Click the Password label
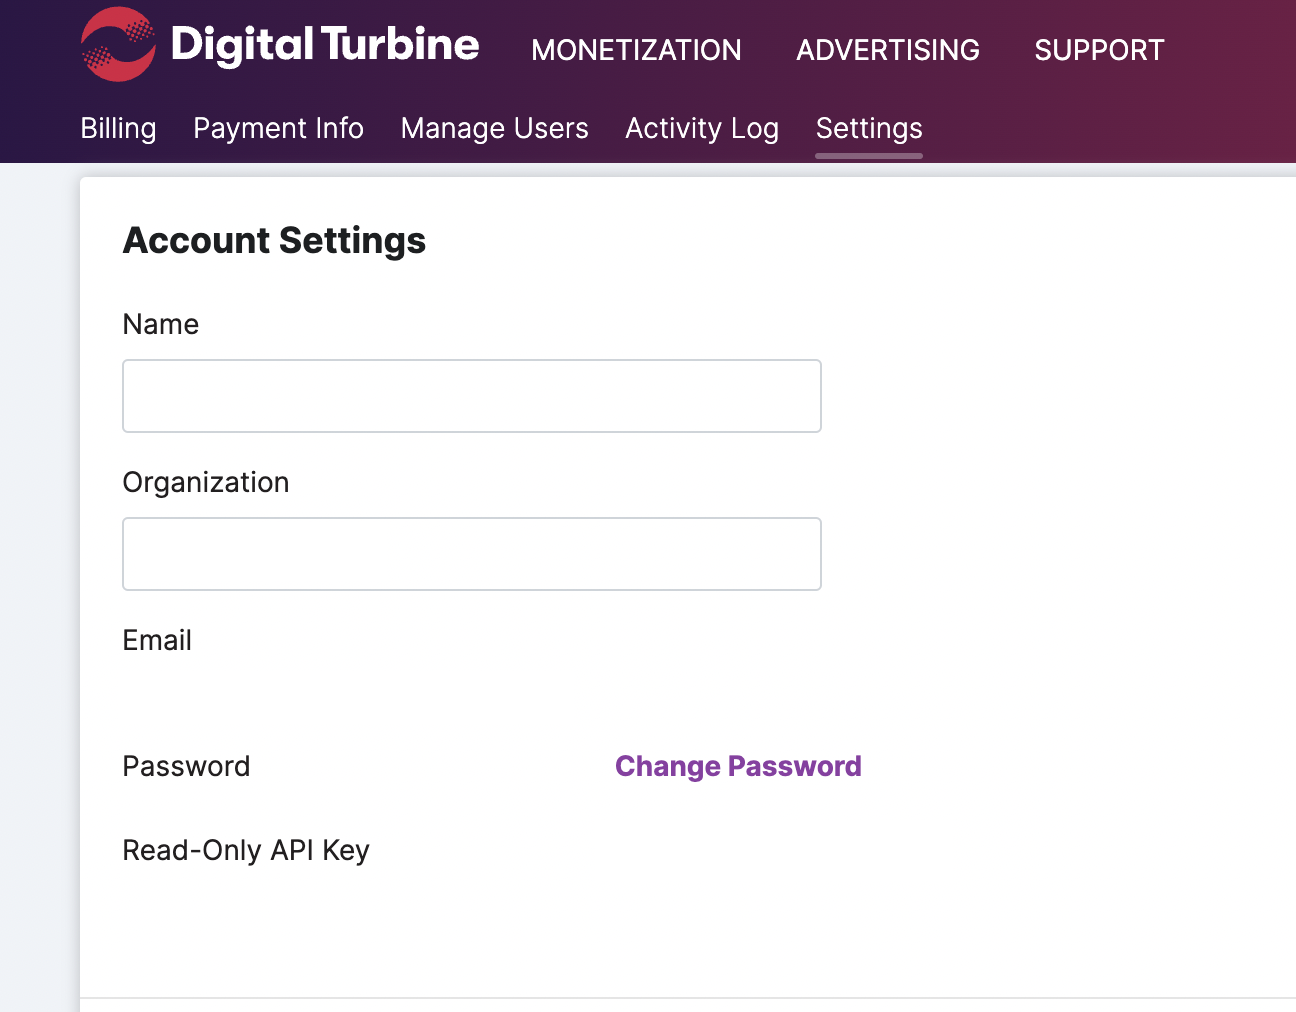The width and height of the screenshot is (1296, 1012). click(x=186, y=766)
